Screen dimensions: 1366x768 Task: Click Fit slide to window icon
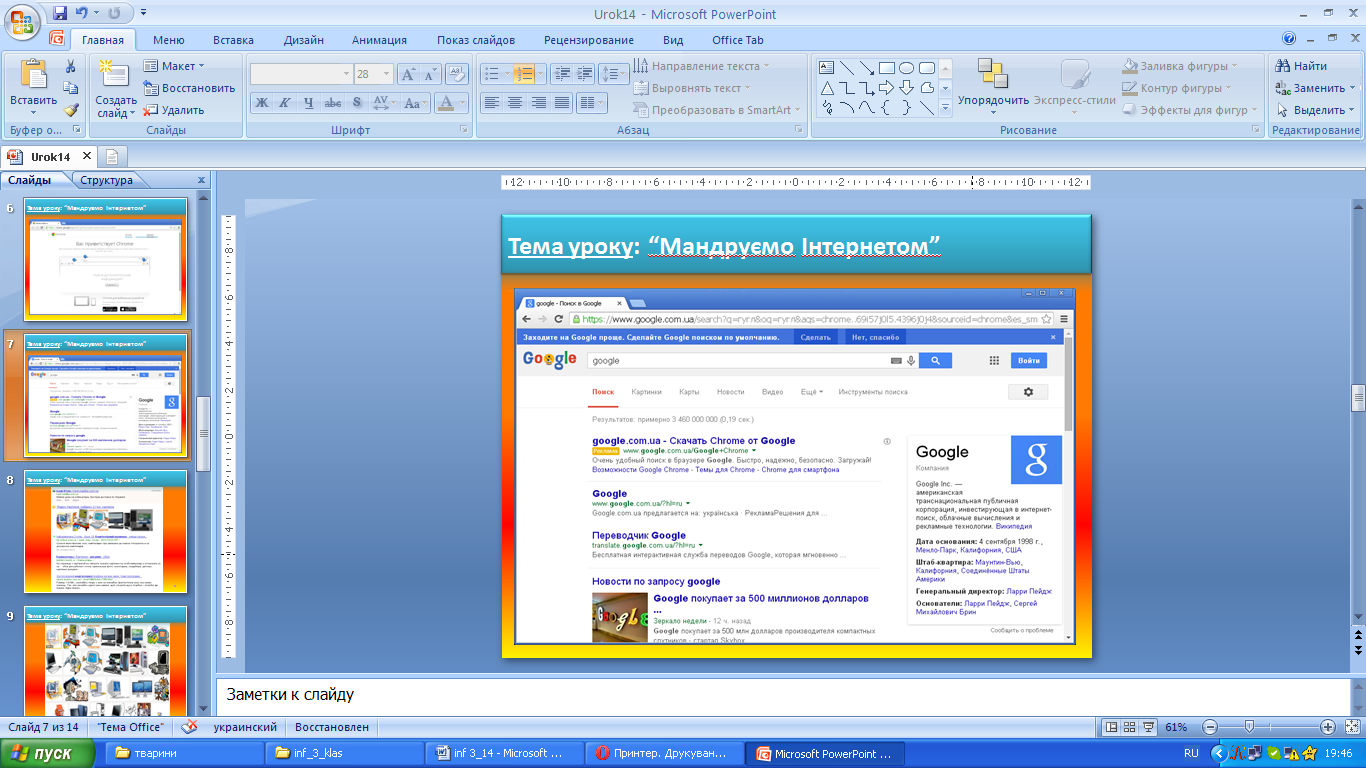[x=1351, y=727]
